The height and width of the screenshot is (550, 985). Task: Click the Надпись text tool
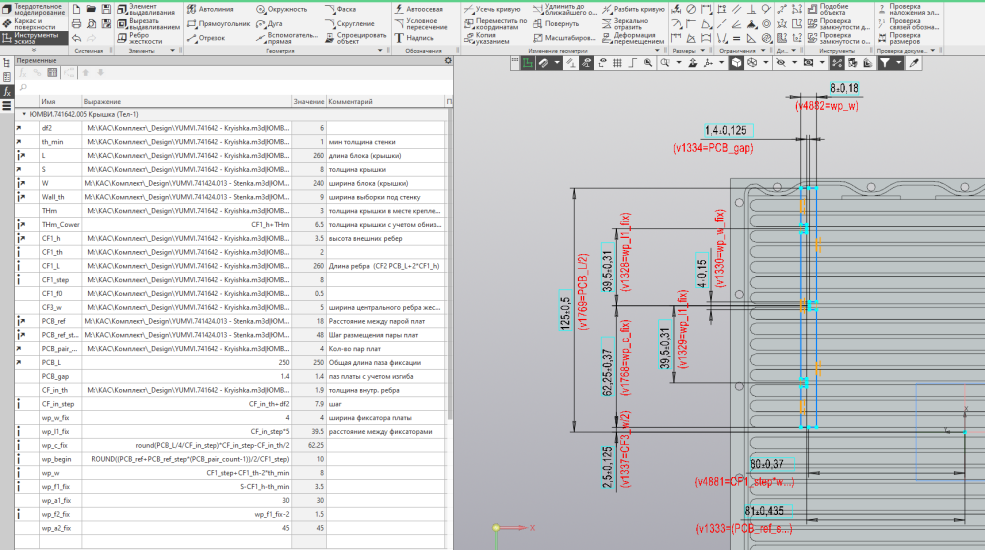pyautogui.click(x=413, y=37)
